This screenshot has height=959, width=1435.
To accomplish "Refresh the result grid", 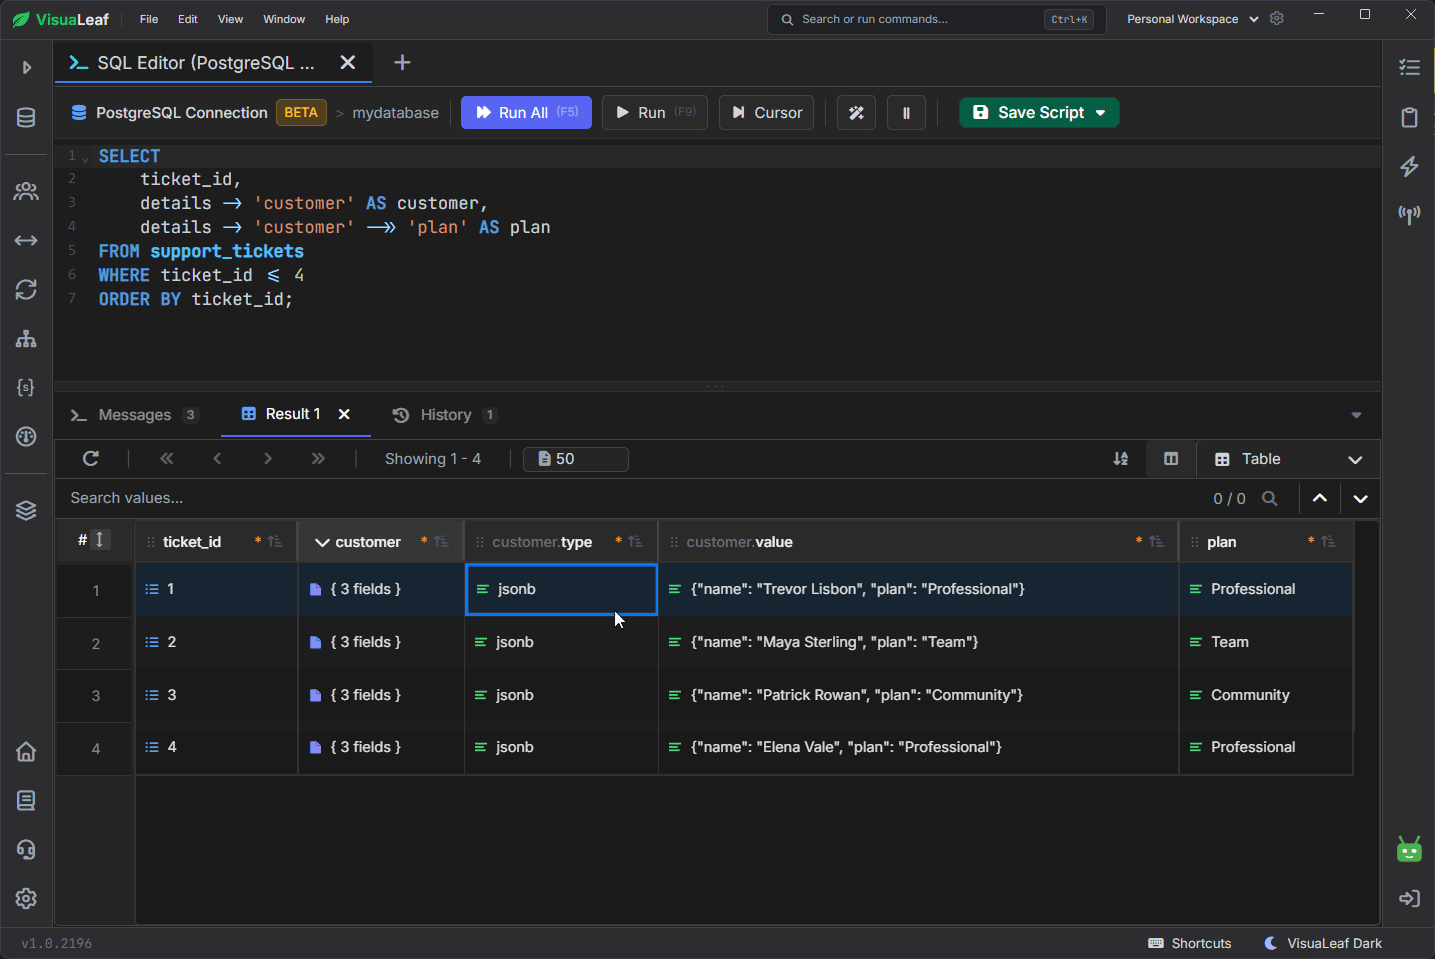I will tap(91, 459).
